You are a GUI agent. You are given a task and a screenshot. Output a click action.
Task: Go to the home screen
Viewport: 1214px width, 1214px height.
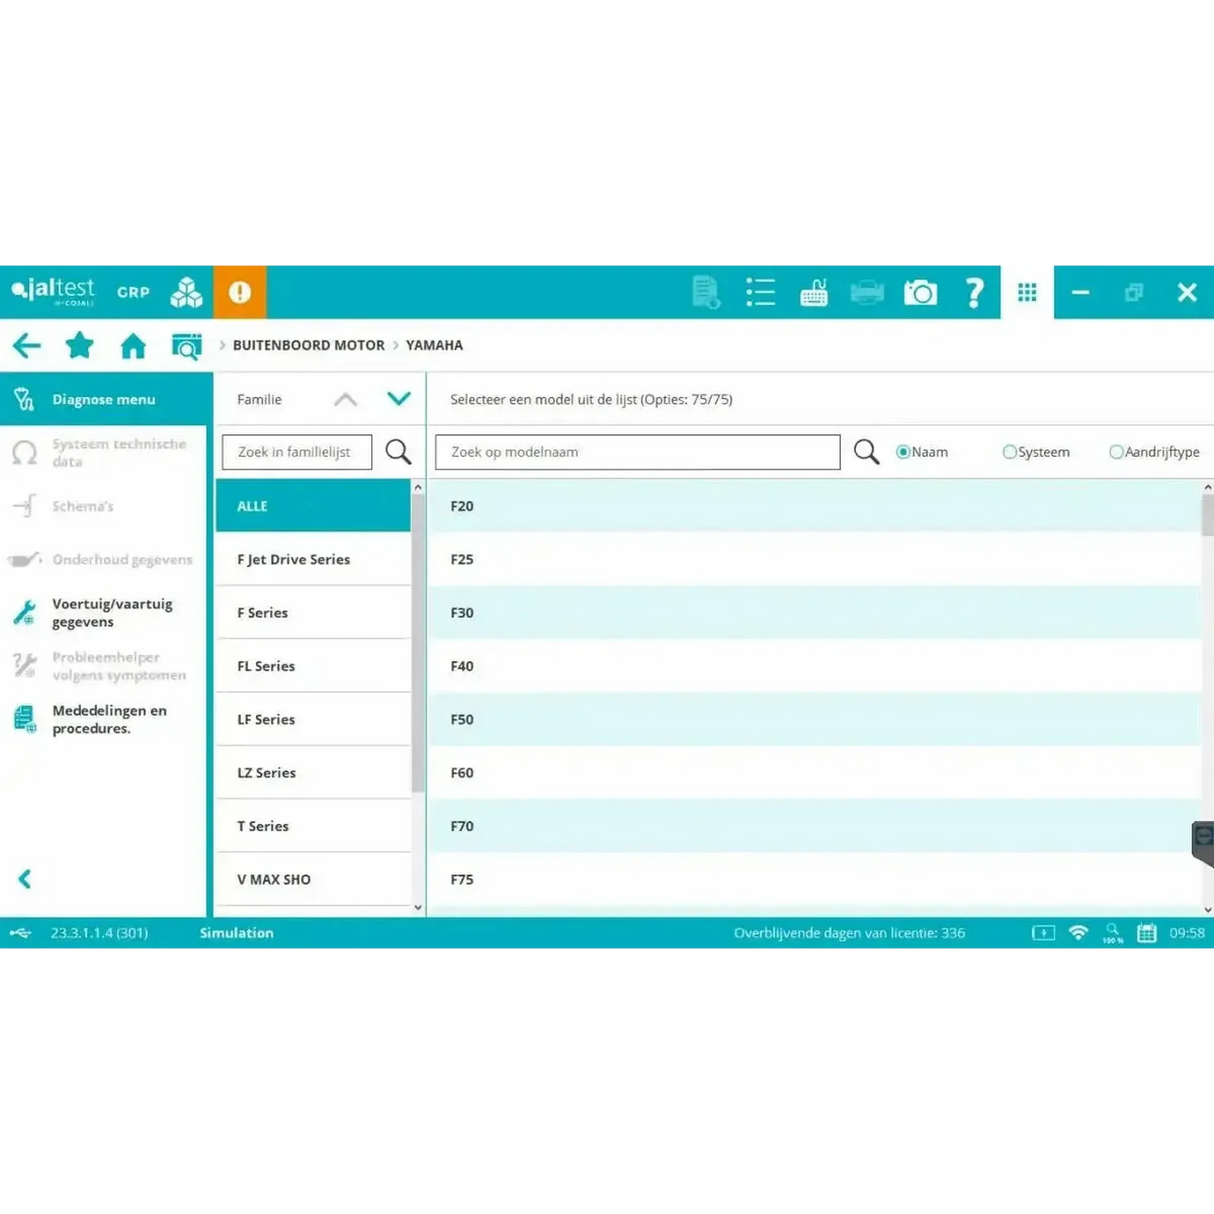pyautogui.click(x=133, y=346)
